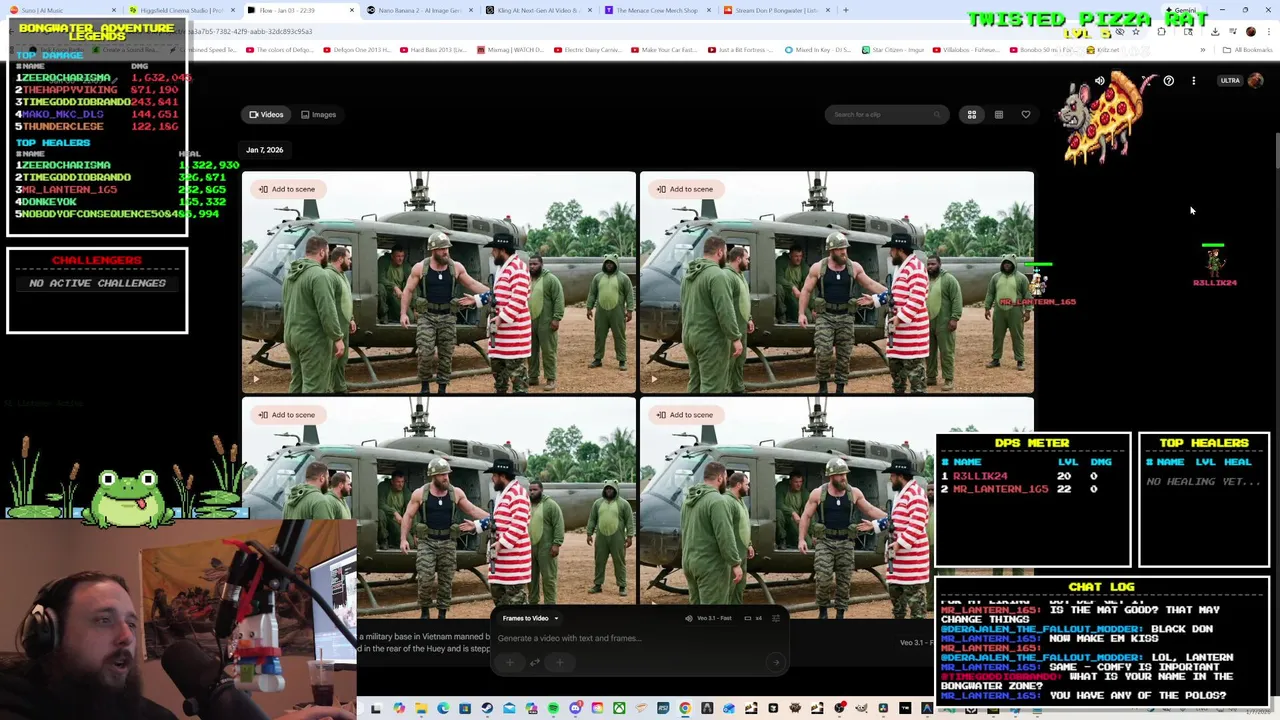Show favorites with the heart icon
Viewport: 1280px width, 720px height.
(1025, 114)
